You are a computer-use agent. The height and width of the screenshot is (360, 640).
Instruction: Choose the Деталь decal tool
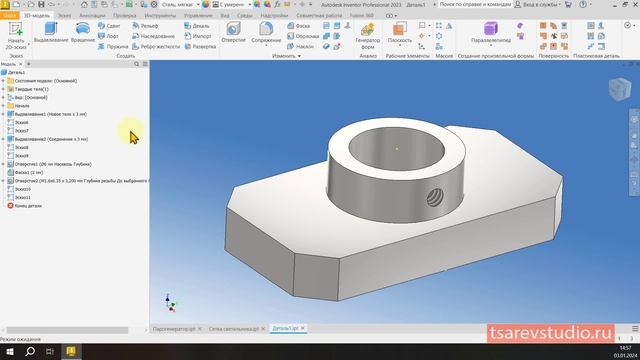point(197,26)
